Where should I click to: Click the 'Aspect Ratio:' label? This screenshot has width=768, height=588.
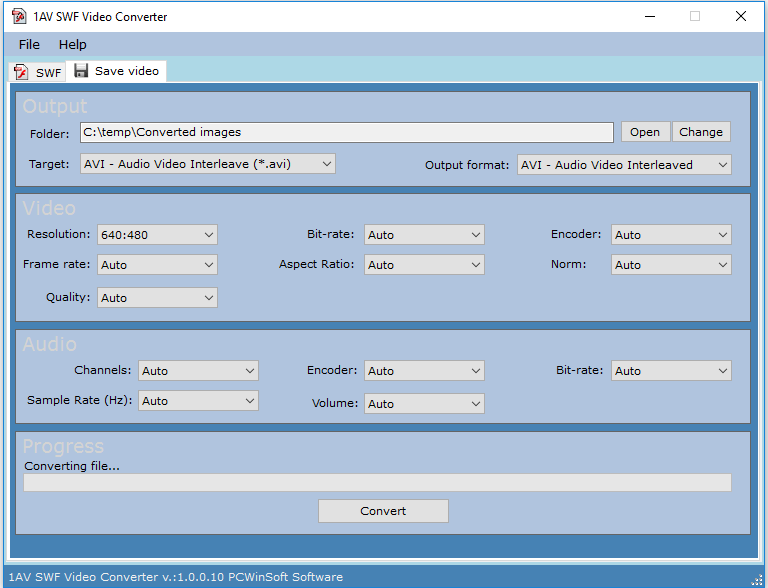click(x=316, y=264)
